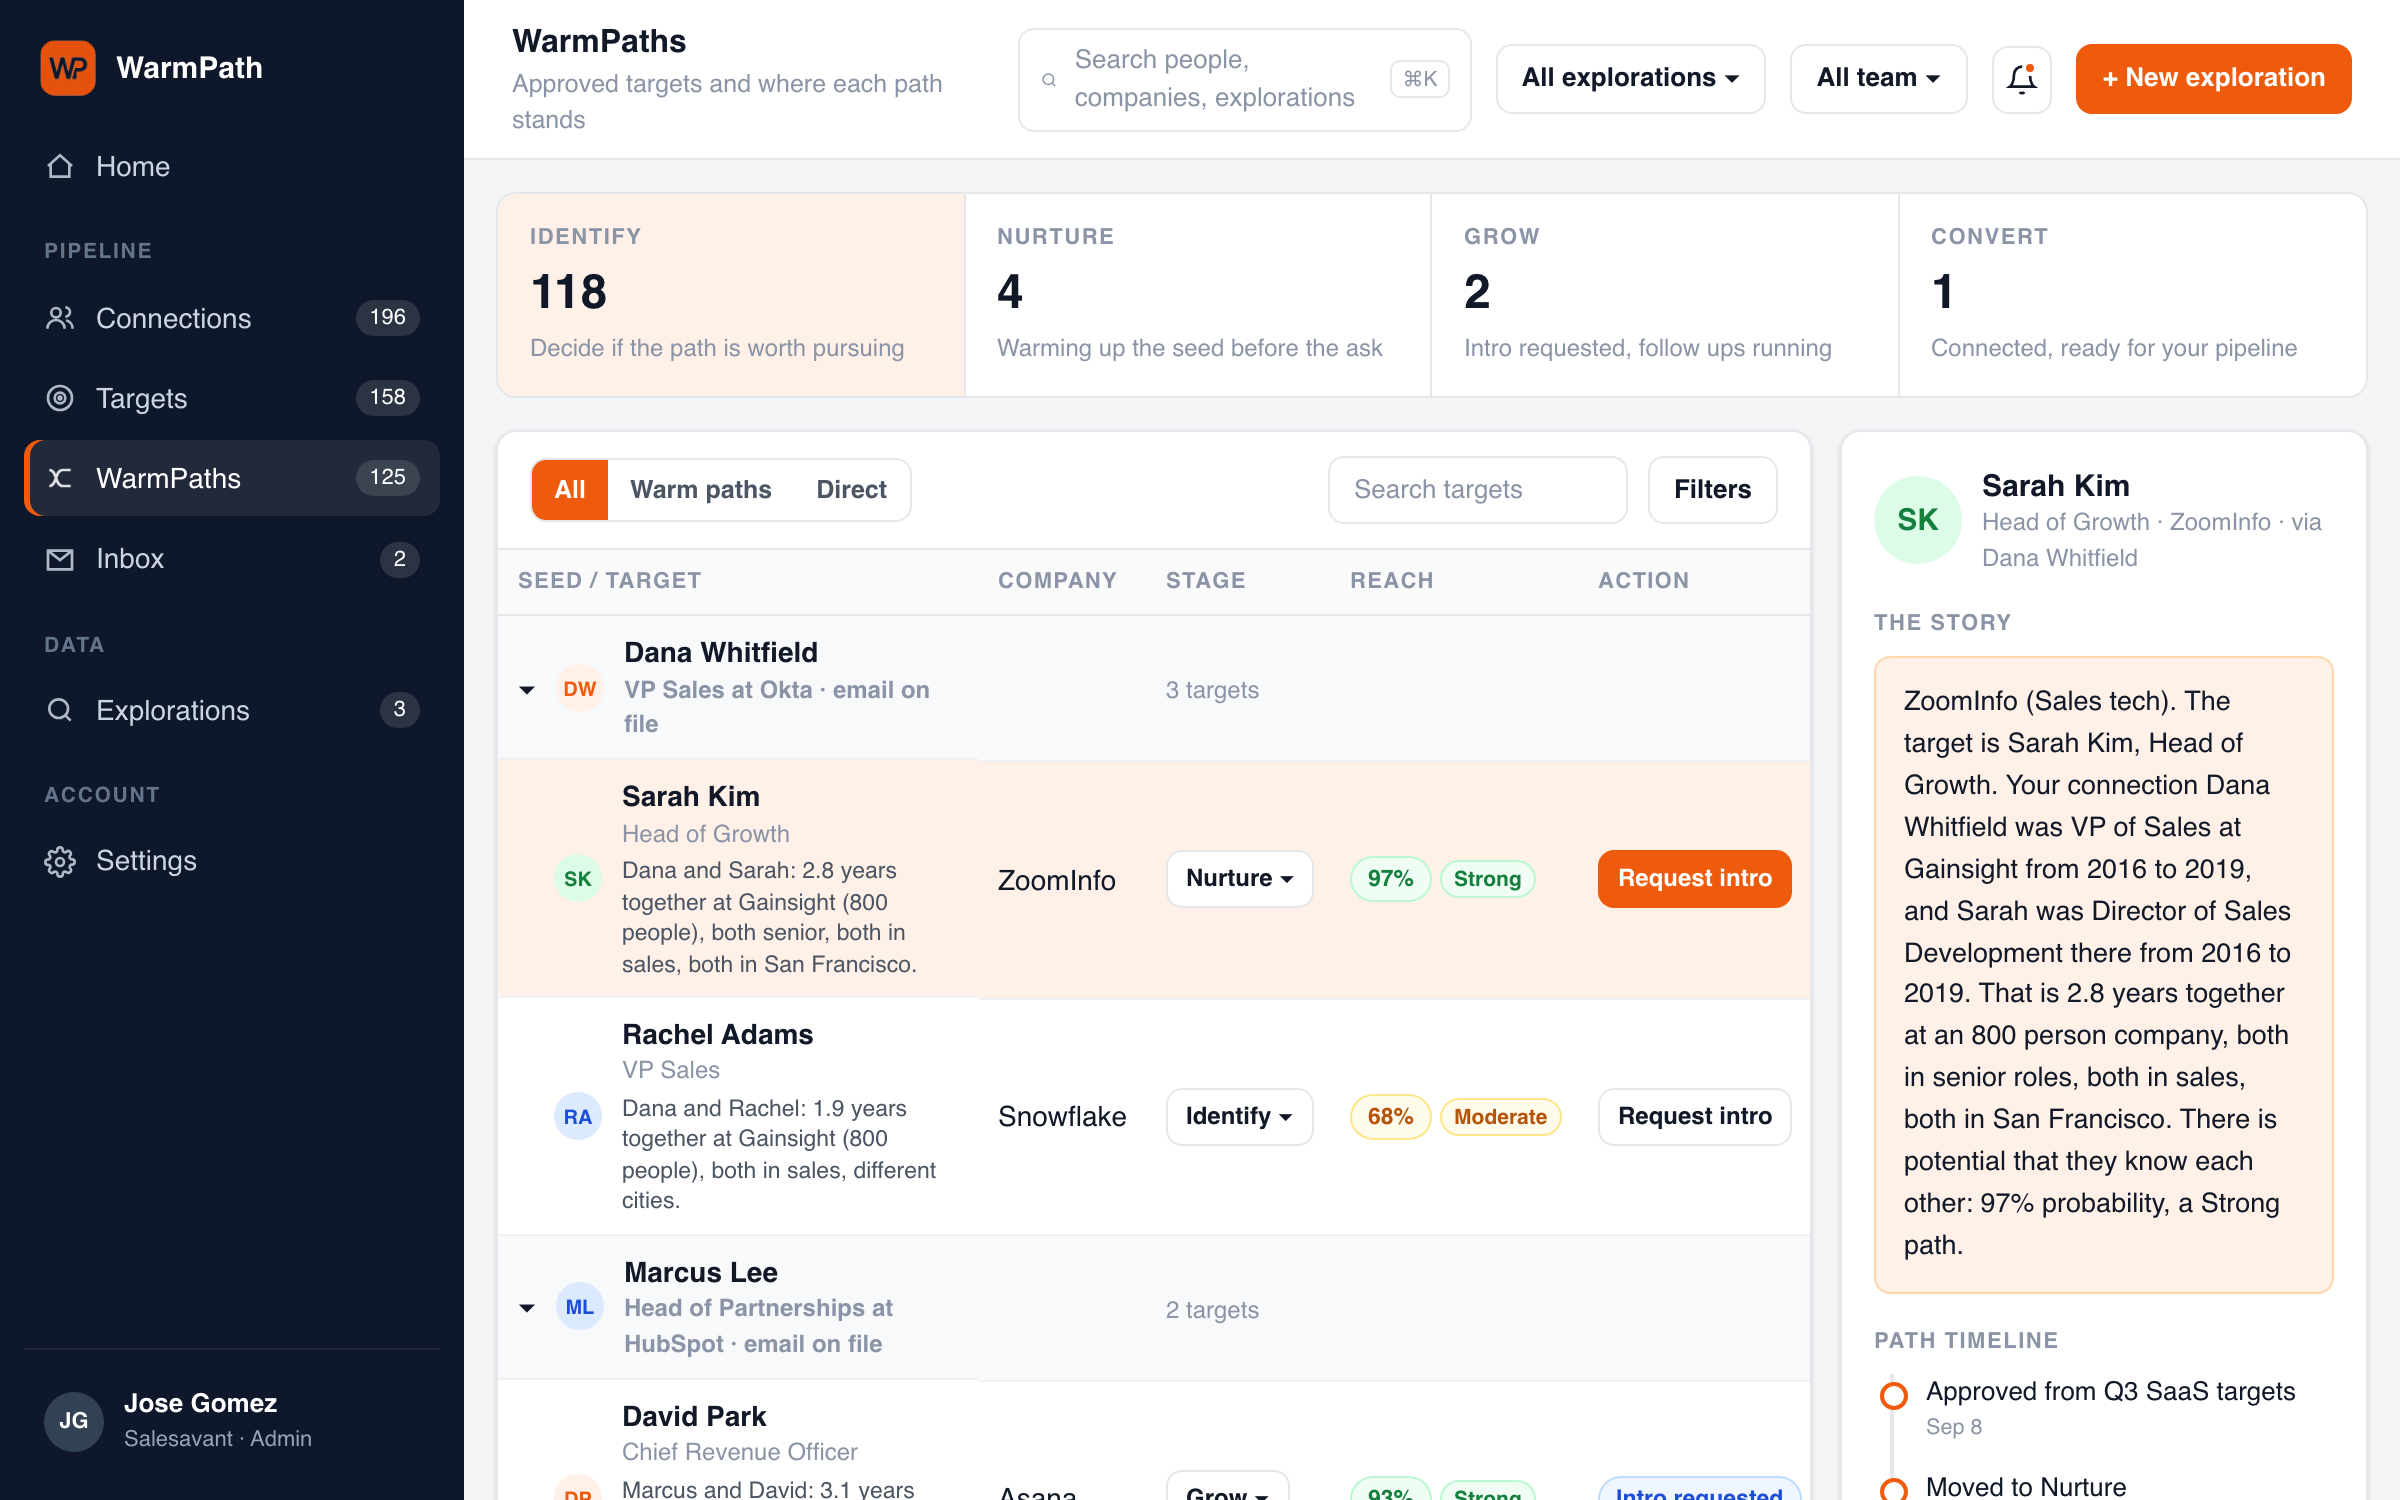This screenshot has height=1500, width=2400.
Task: Click the WarmPaths path icon in sidebar
Action: (60, 478)
